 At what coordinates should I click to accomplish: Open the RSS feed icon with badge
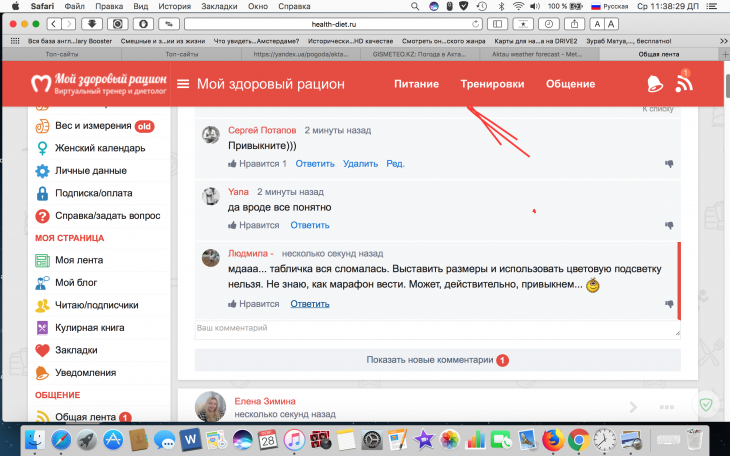coord(685,83)
